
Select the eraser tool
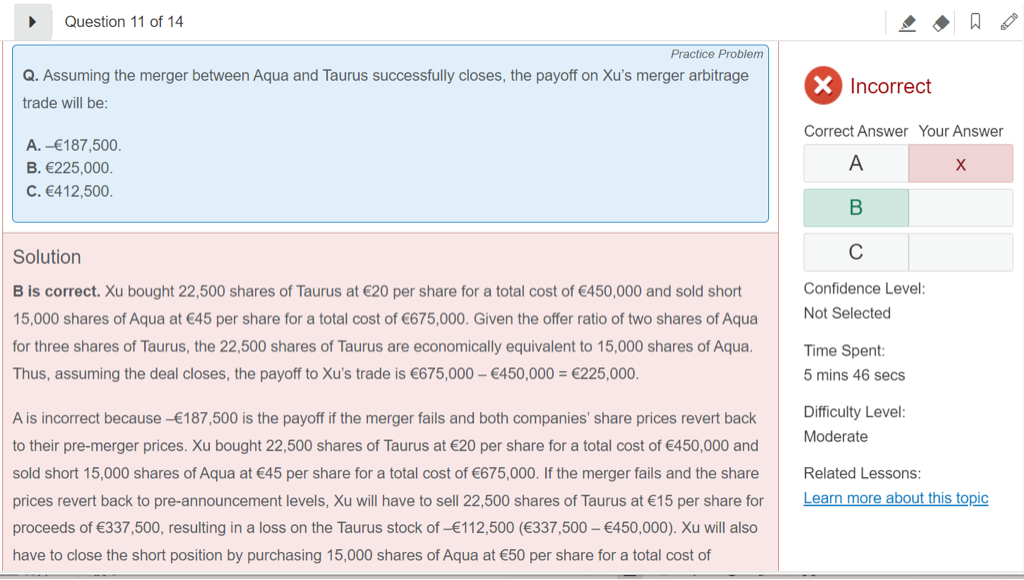[941, 22]
